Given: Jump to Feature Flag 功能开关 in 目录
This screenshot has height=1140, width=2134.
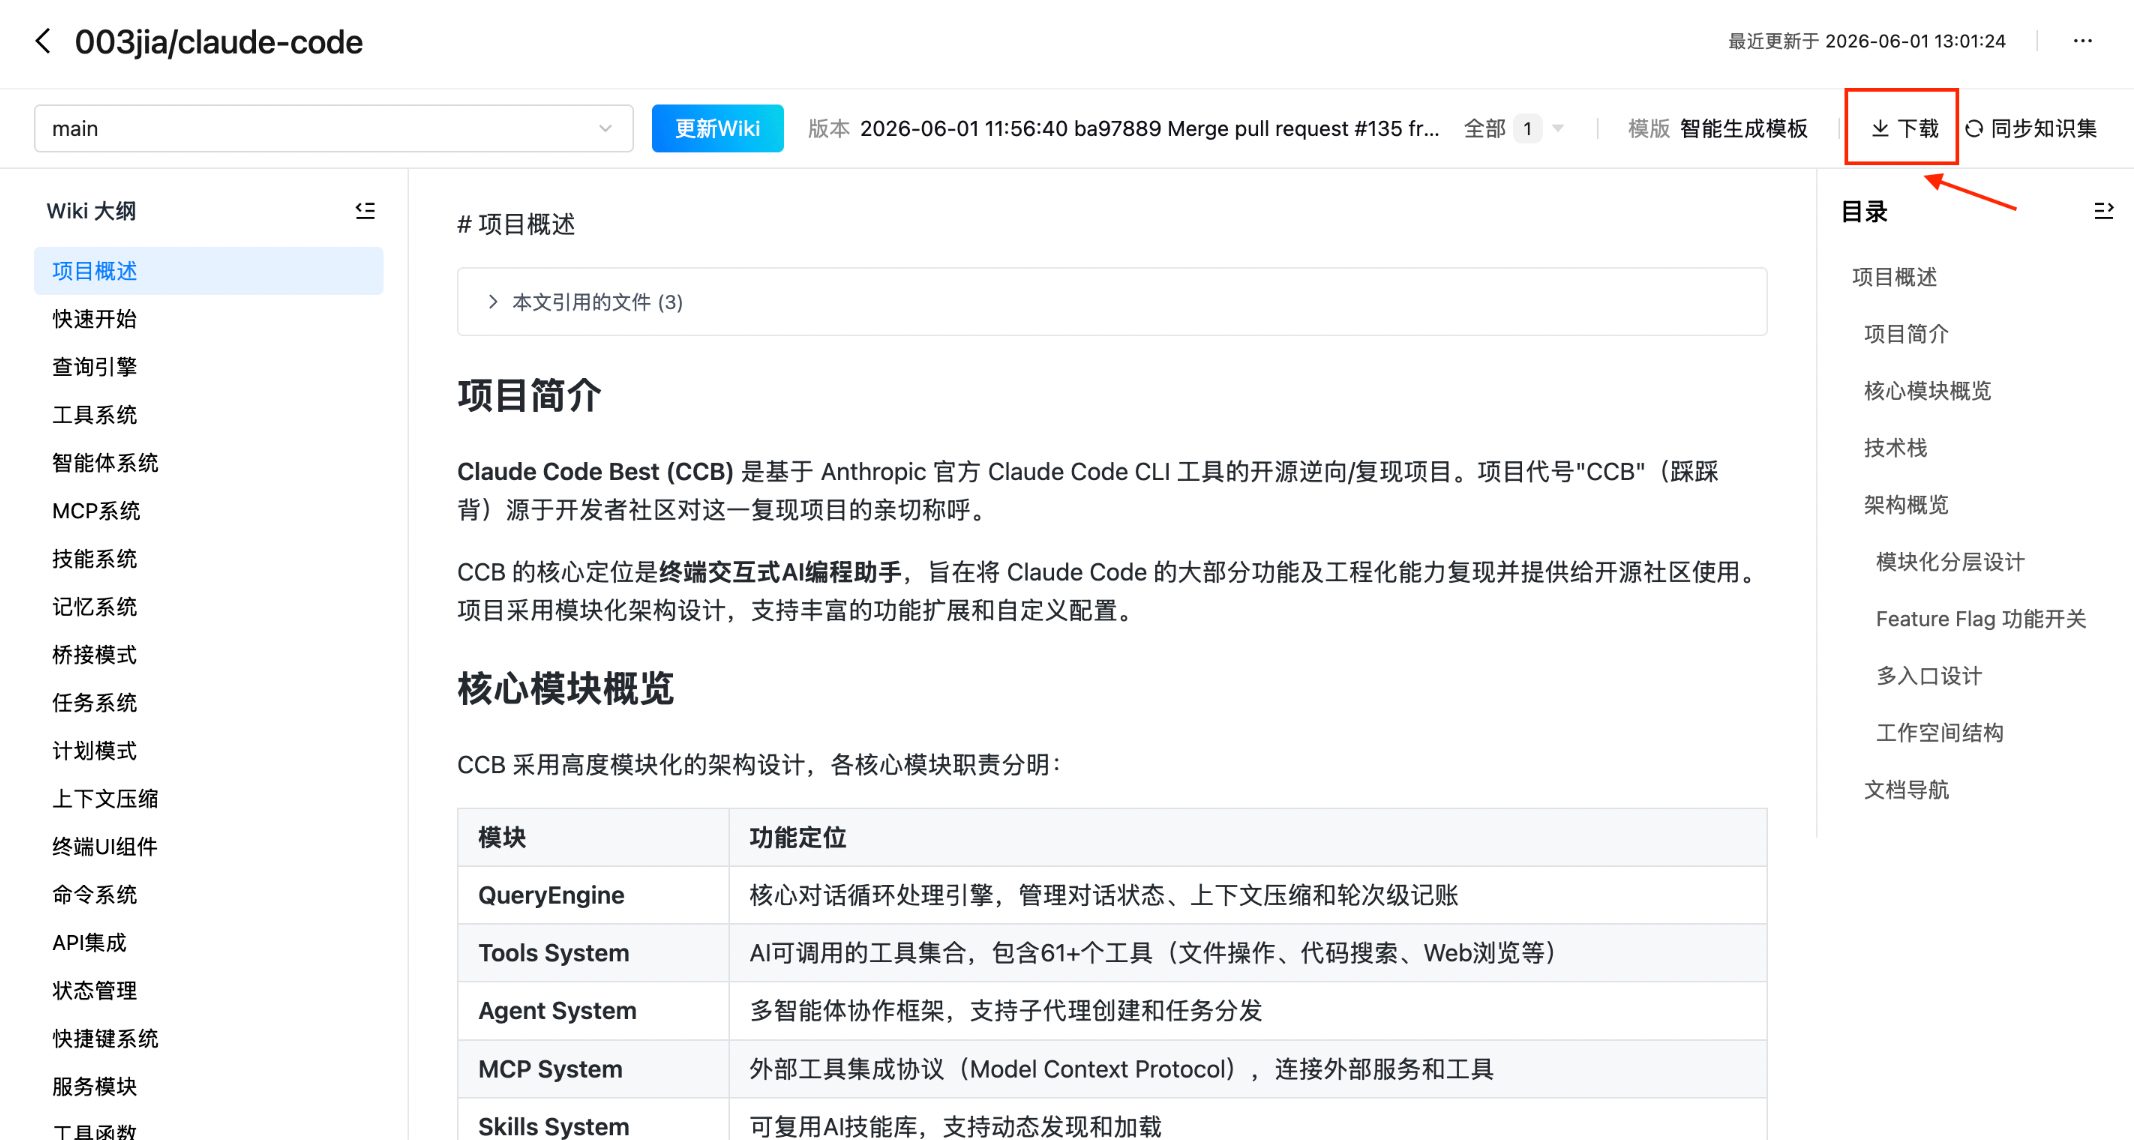Looking at the screenshot, I should 1981,619.
